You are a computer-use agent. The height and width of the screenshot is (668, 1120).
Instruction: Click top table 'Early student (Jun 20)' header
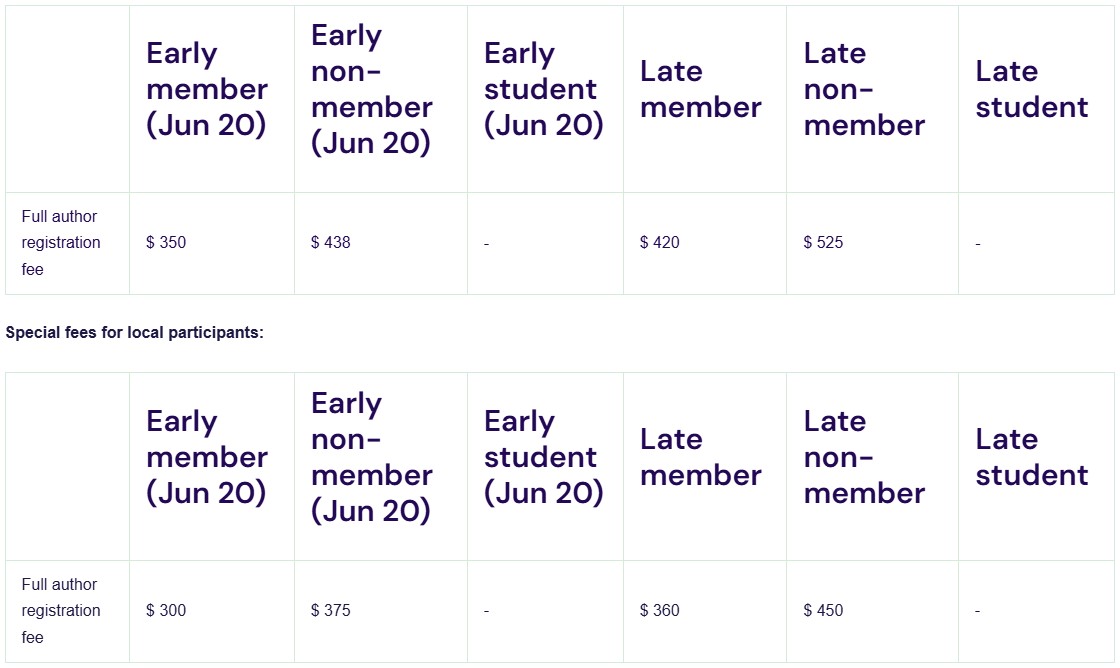544,89
